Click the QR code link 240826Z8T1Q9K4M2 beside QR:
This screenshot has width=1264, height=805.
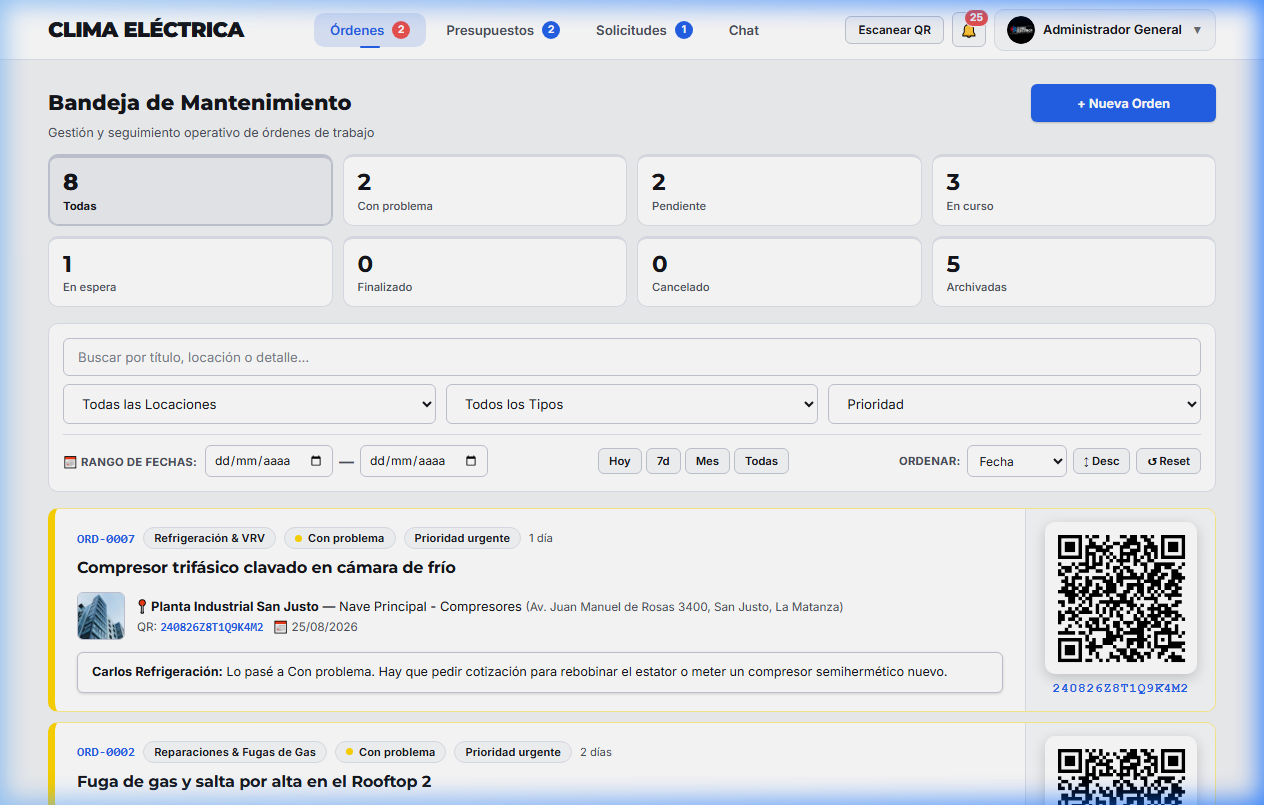coord(212,627)
